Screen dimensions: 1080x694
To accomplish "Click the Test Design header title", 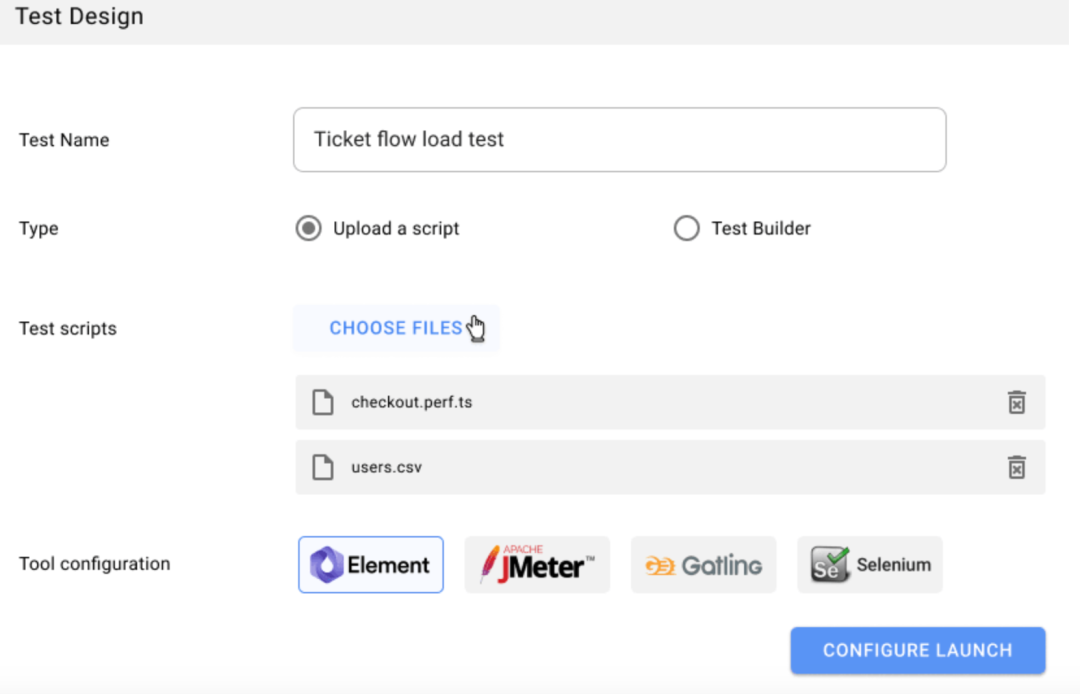I will tap(79, 17).
